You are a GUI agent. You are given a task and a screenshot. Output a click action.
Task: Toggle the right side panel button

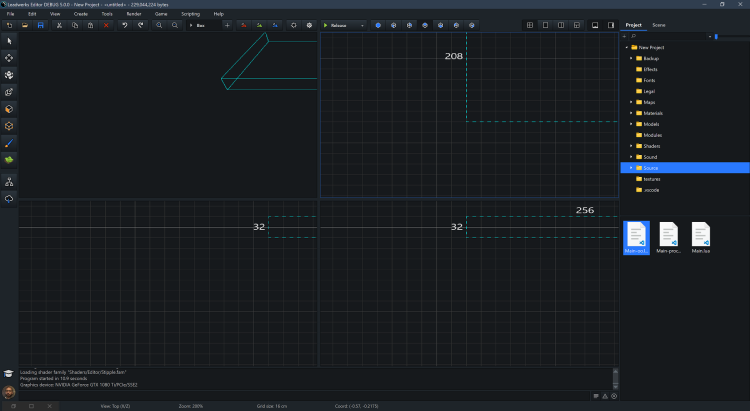[x=610, y=25]
